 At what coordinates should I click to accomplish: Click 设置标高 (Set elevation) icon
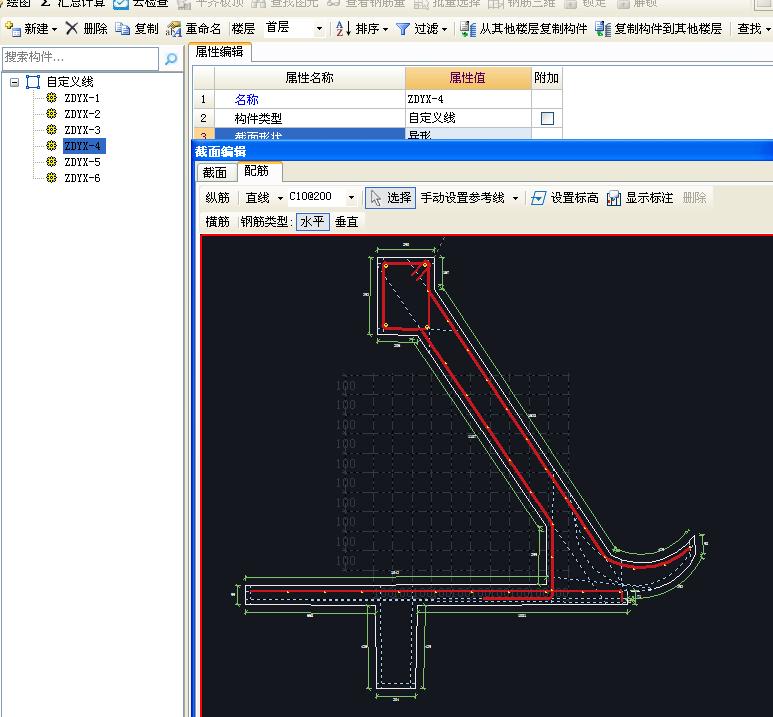click(539, 198)
